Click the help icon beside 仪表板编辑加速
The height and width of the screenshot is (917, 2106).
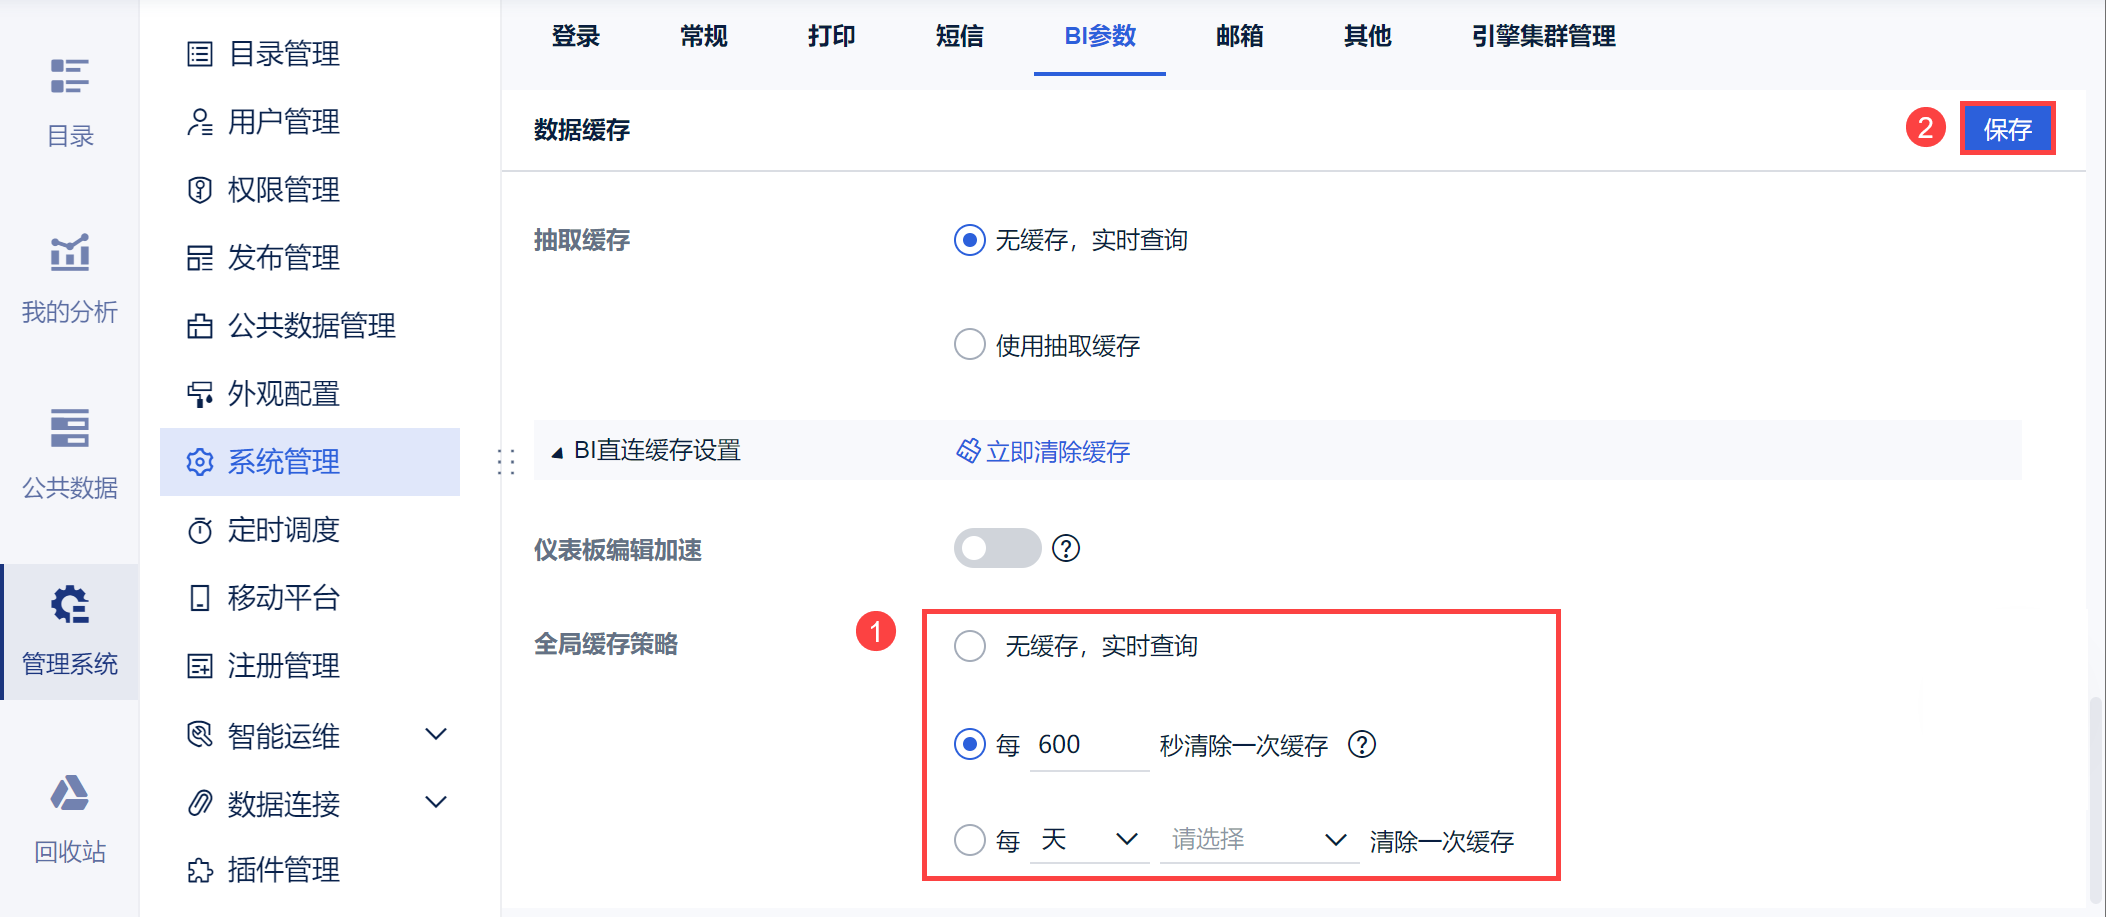[1066, 548]
